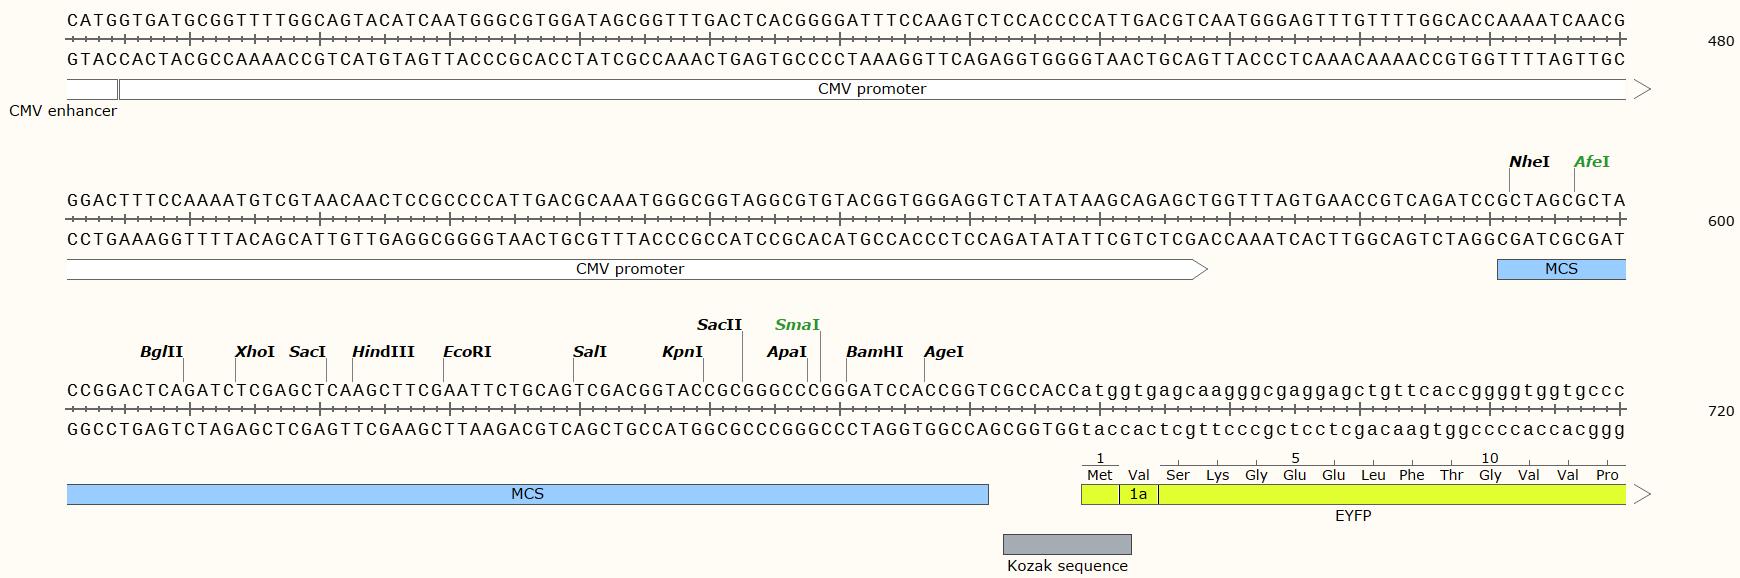Select the KpnI restriction site label

(682, 352)
